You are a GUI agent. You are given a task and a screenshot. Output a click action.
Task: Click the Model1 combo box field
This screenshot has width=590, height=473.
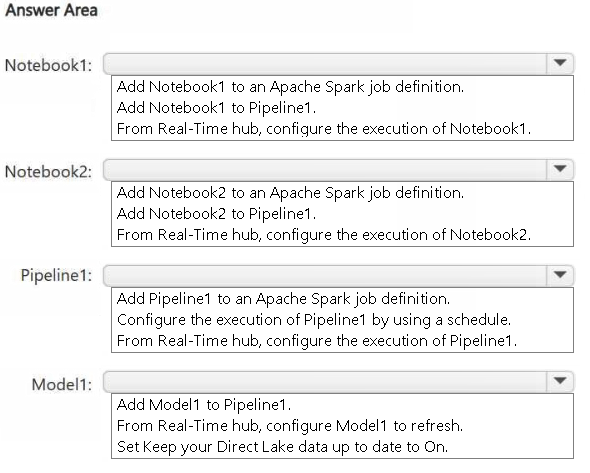pos(339,382)
